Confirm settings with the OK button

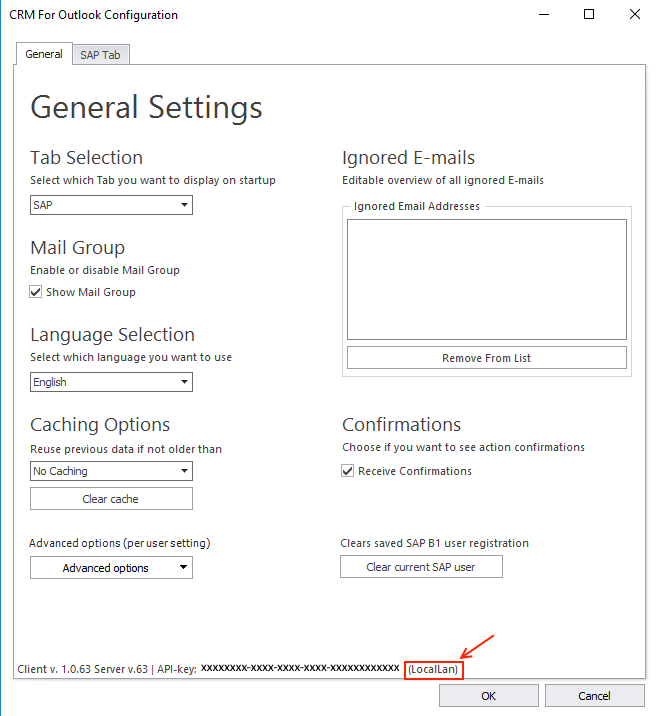point(489,696)
